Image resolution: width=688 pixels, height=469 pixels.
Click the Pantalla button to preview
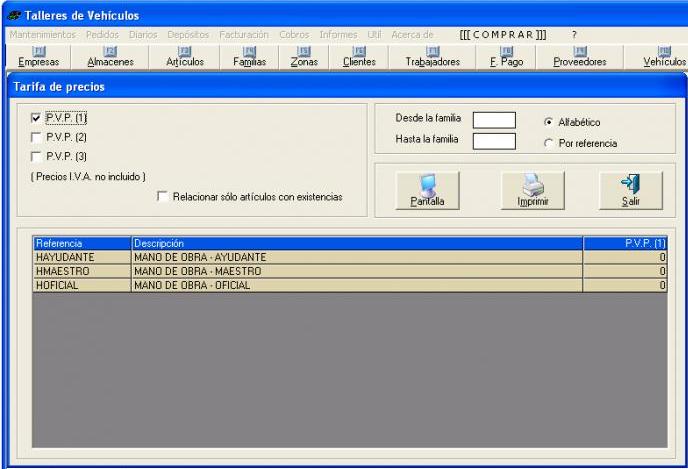tap(427, 190)
